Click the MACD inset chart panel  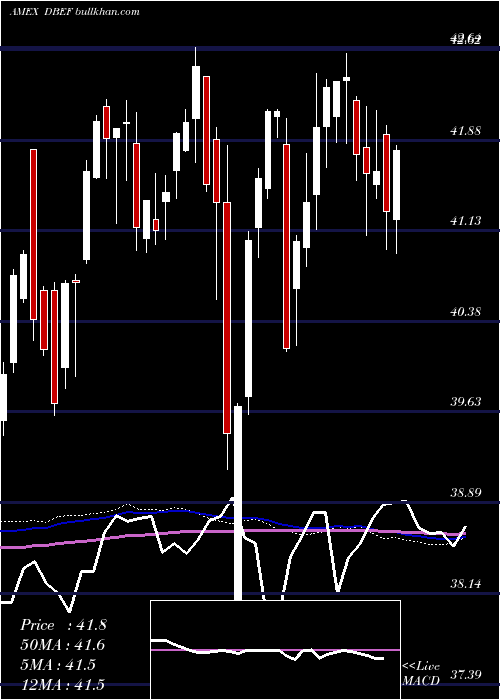[x=275, y=650]
